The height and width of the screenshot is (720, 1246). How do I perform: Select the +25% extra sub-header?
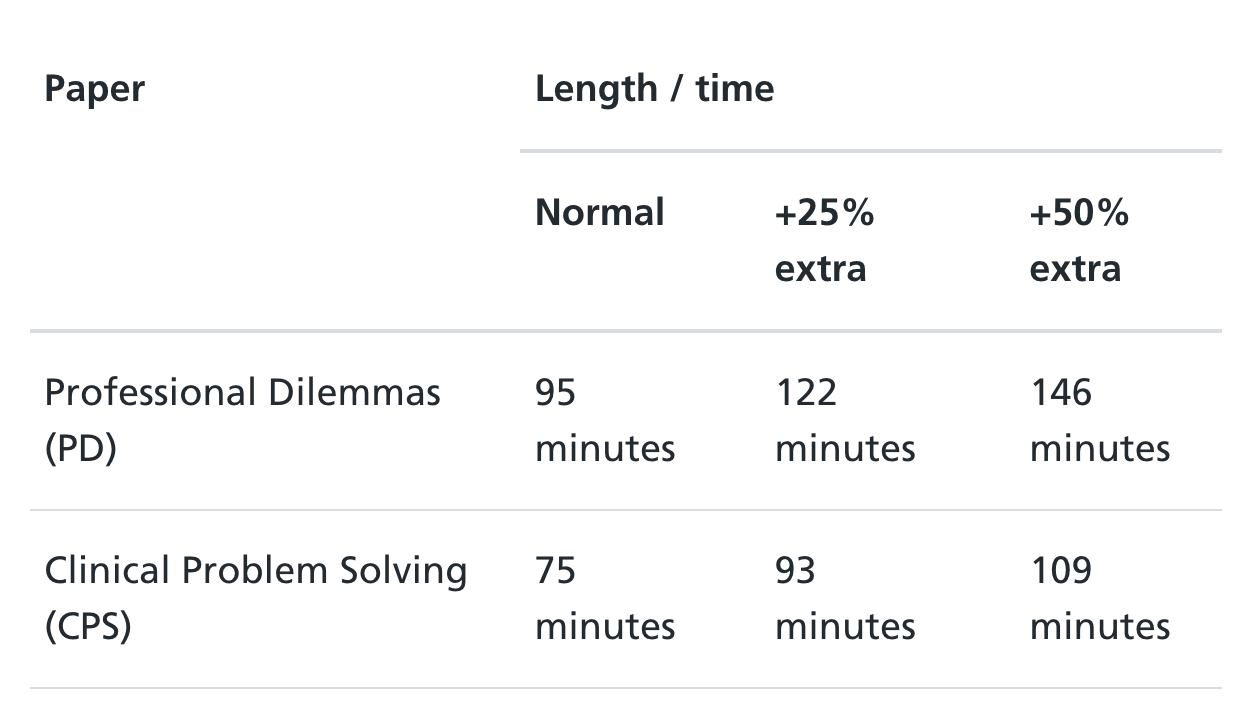point(824,241)
